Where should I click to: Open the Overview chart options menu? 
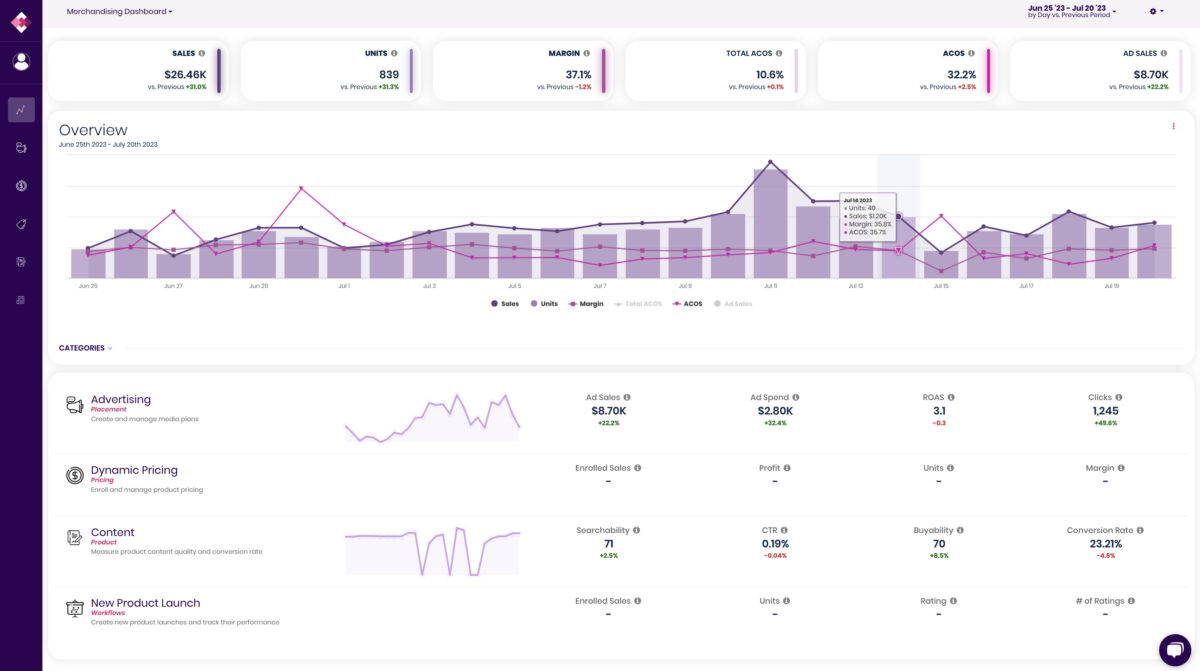coord(1173,125)
